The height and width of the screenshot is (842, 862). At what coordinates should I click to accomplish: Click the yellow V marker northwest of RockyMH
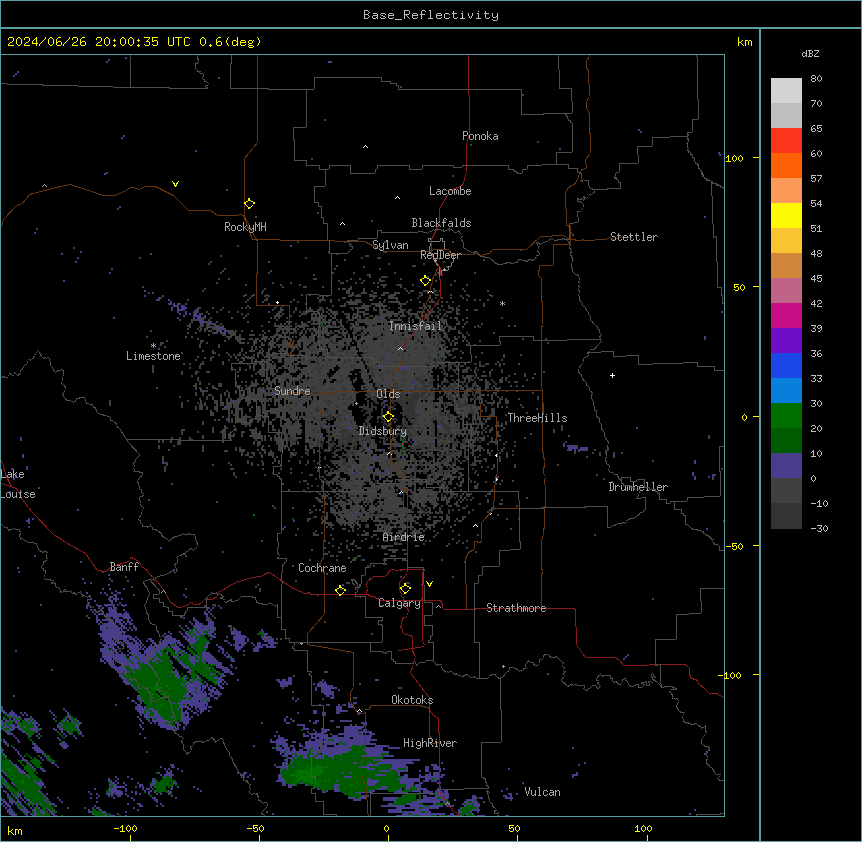coord(175,184)
